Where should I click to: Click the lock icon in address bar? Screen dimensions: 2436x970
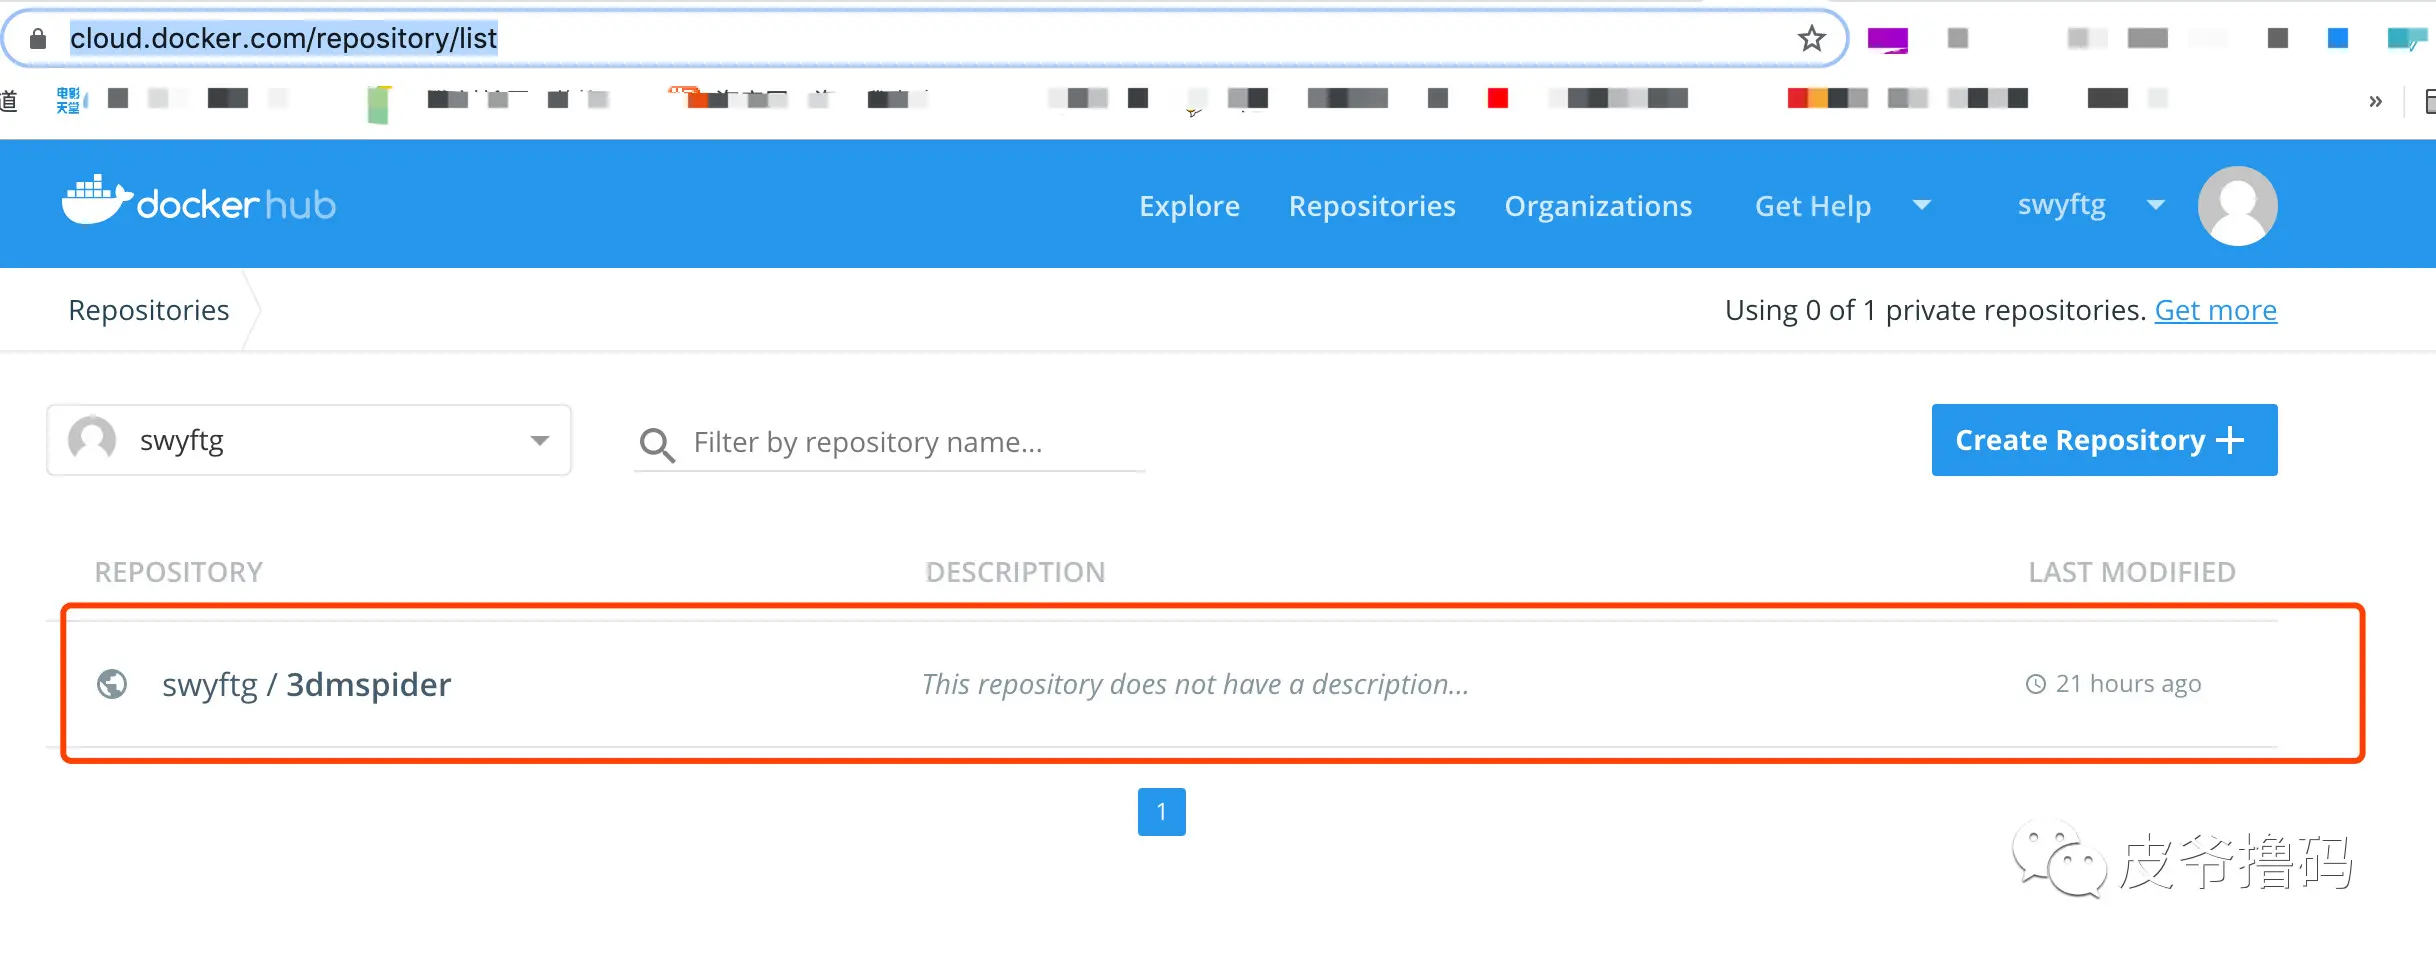coord(38,39)
